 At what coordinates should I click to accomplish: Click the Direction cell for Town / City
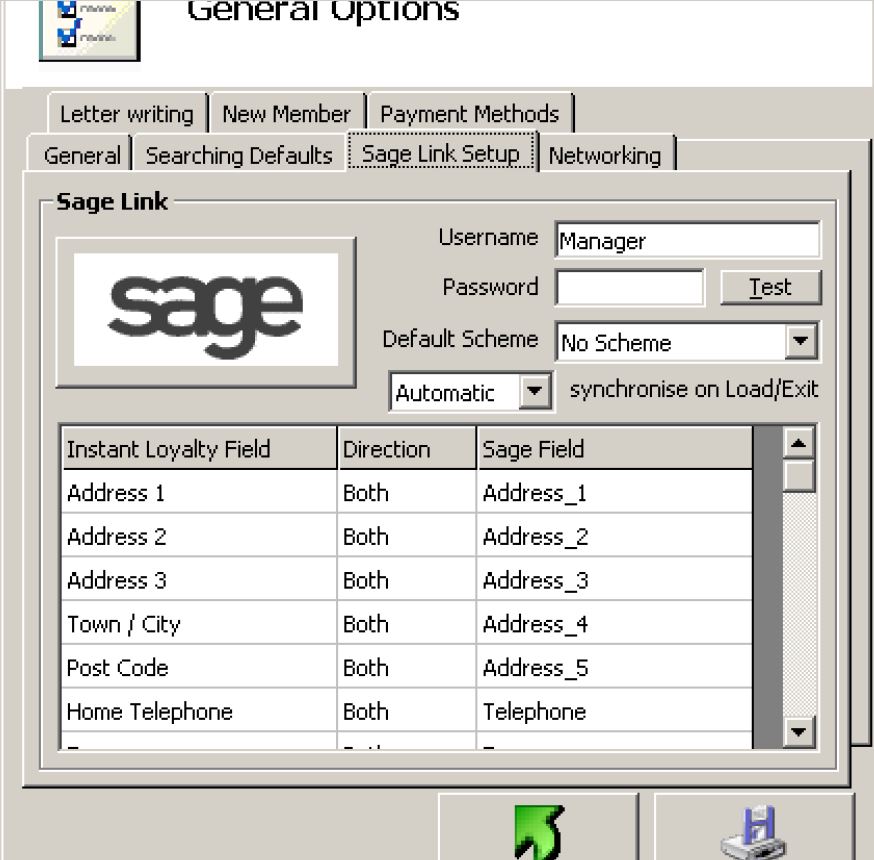tap(407, 623)
